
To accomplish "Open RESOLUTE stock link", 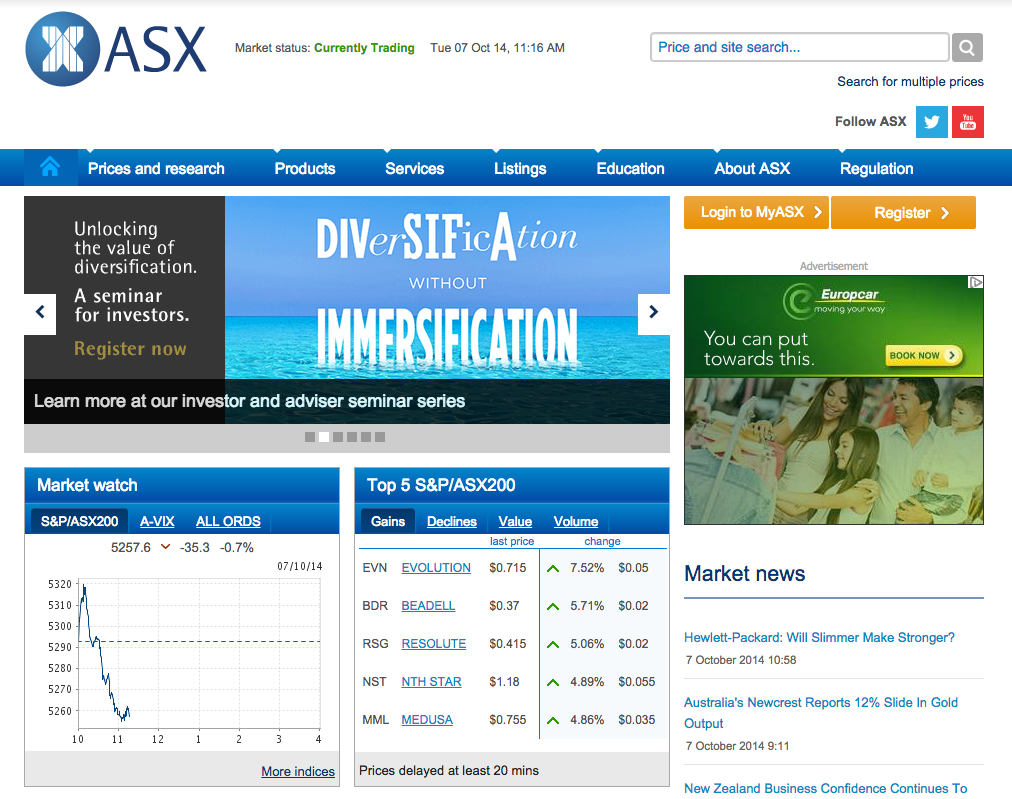I will [x=433, y=644].
